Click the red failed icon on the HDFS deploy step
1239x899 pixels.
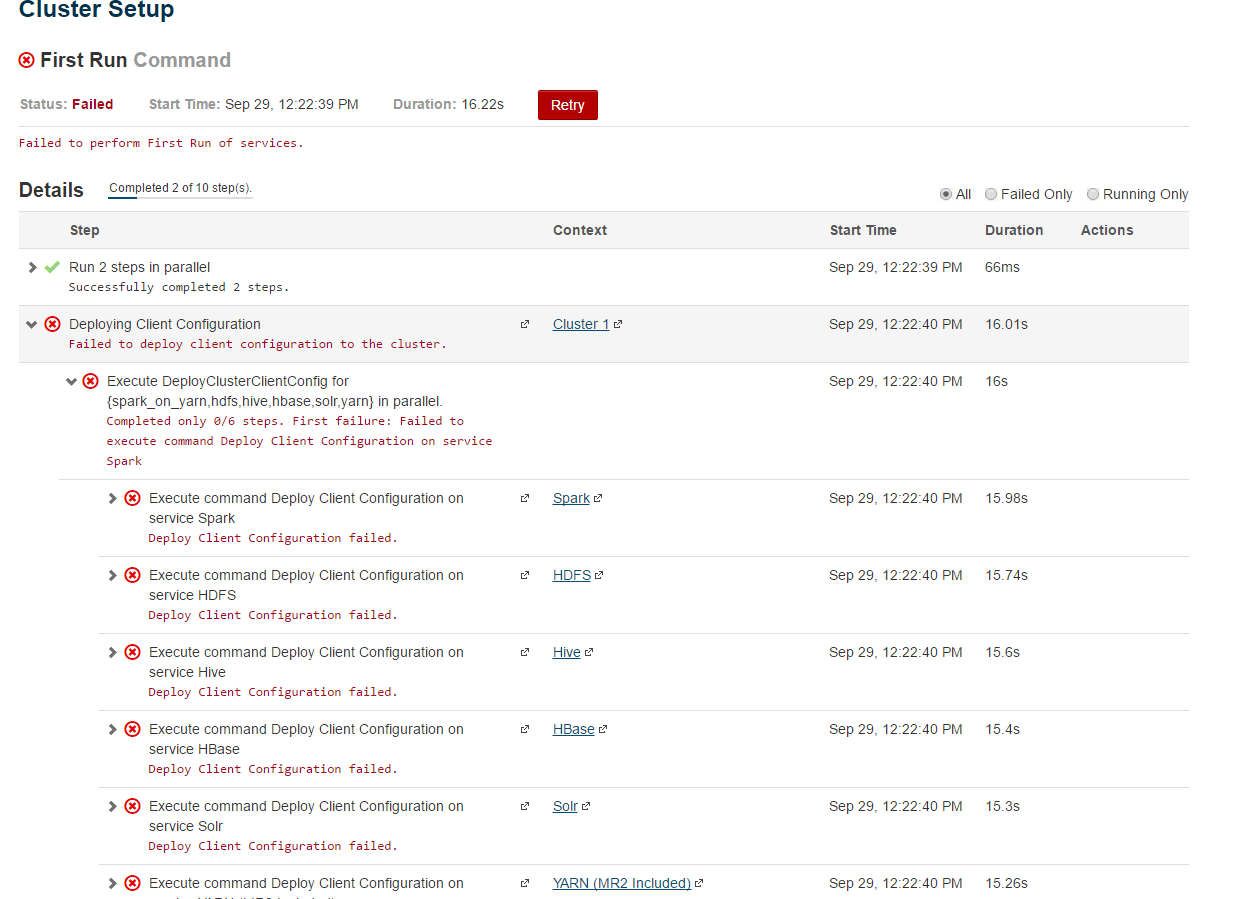(132, 575)
